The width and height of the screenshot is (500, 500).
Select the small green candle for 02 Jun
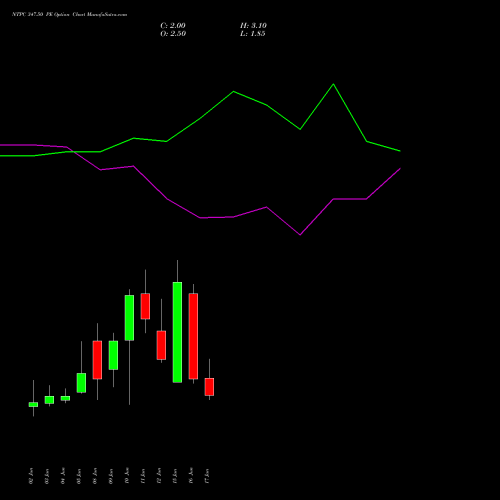33,404
